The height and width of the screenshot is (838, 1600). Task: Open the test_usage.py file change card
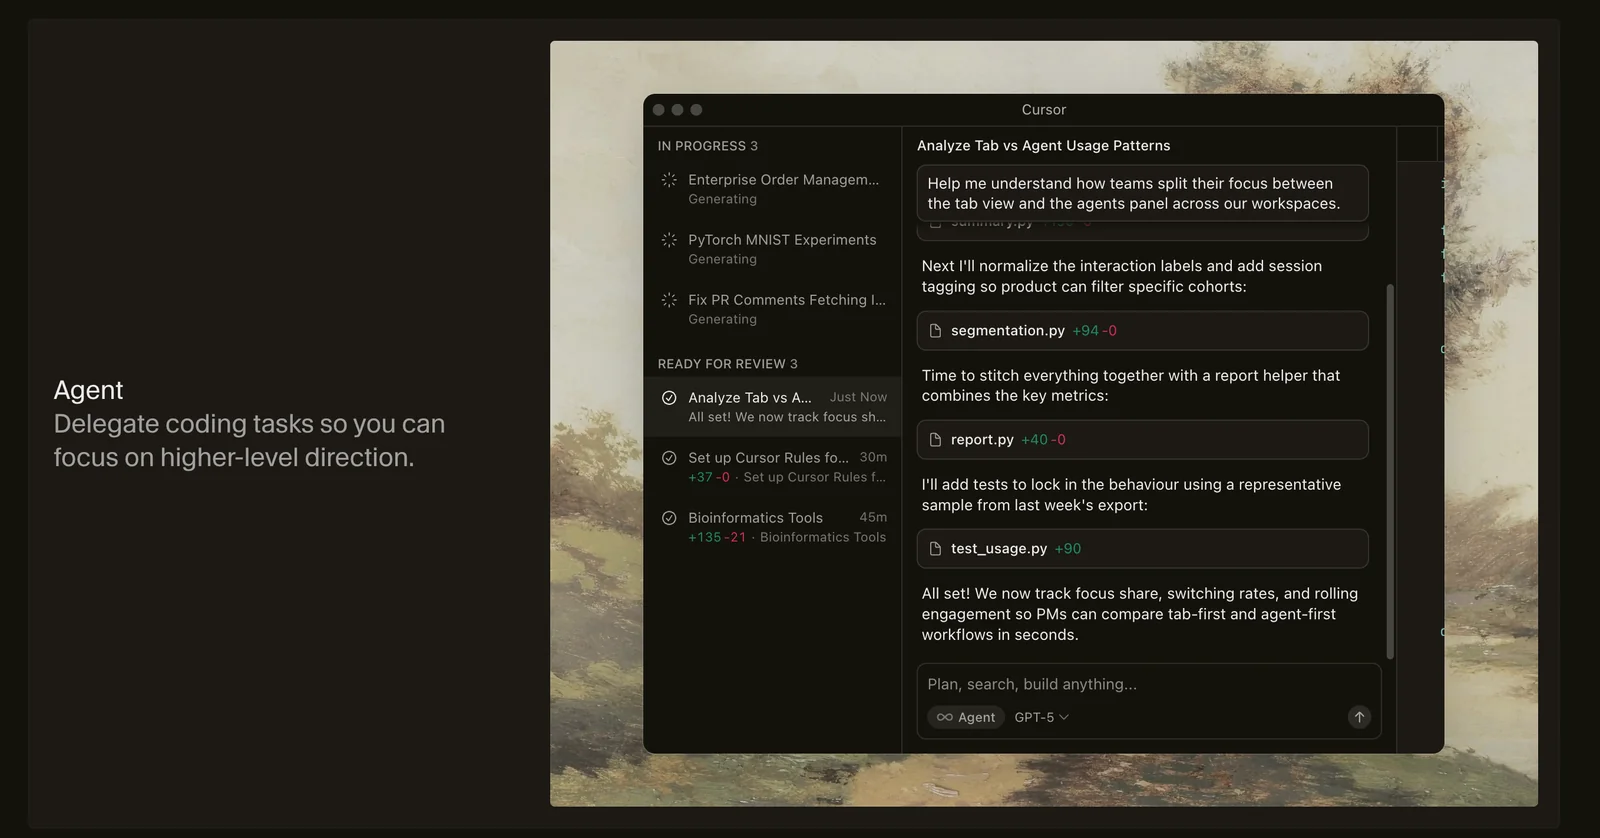pos(1142,549)
